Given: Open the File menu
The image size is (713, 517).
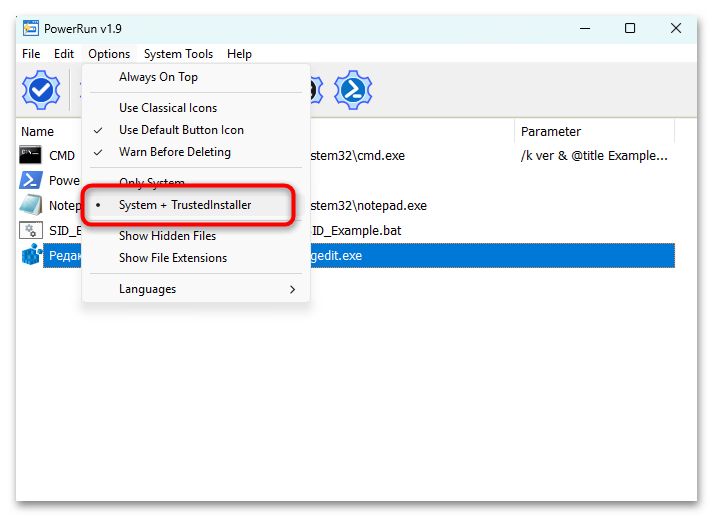Looking at the screenshot, I should tap(31, 54).
